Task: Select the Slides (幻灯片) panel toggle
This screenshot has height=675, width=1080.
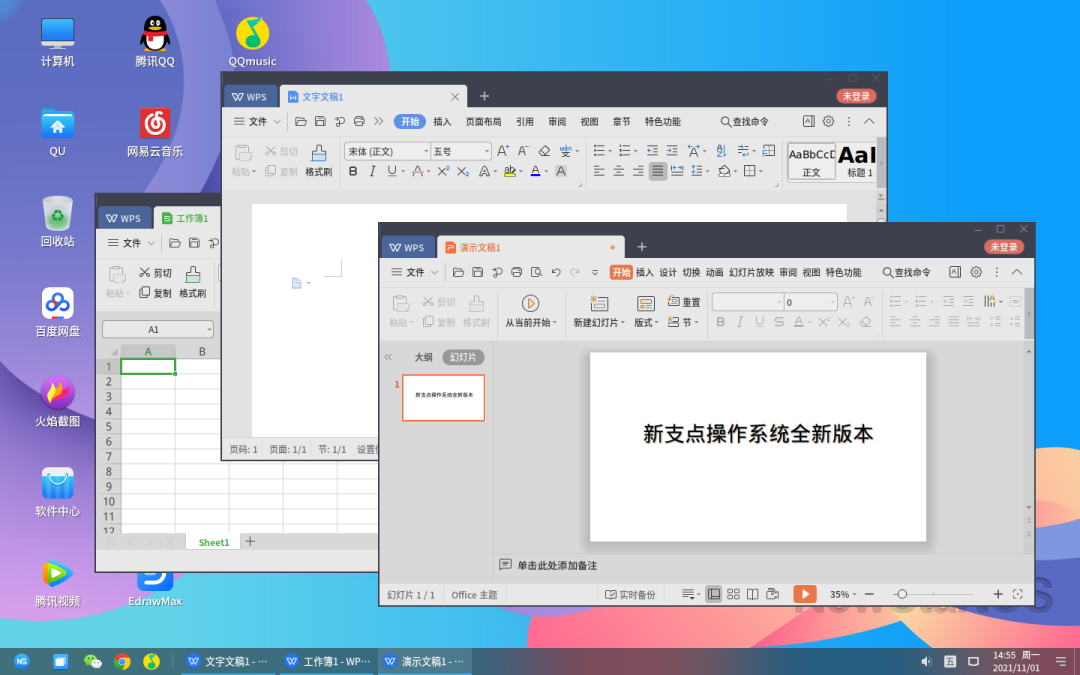Action: pos(463,357)
